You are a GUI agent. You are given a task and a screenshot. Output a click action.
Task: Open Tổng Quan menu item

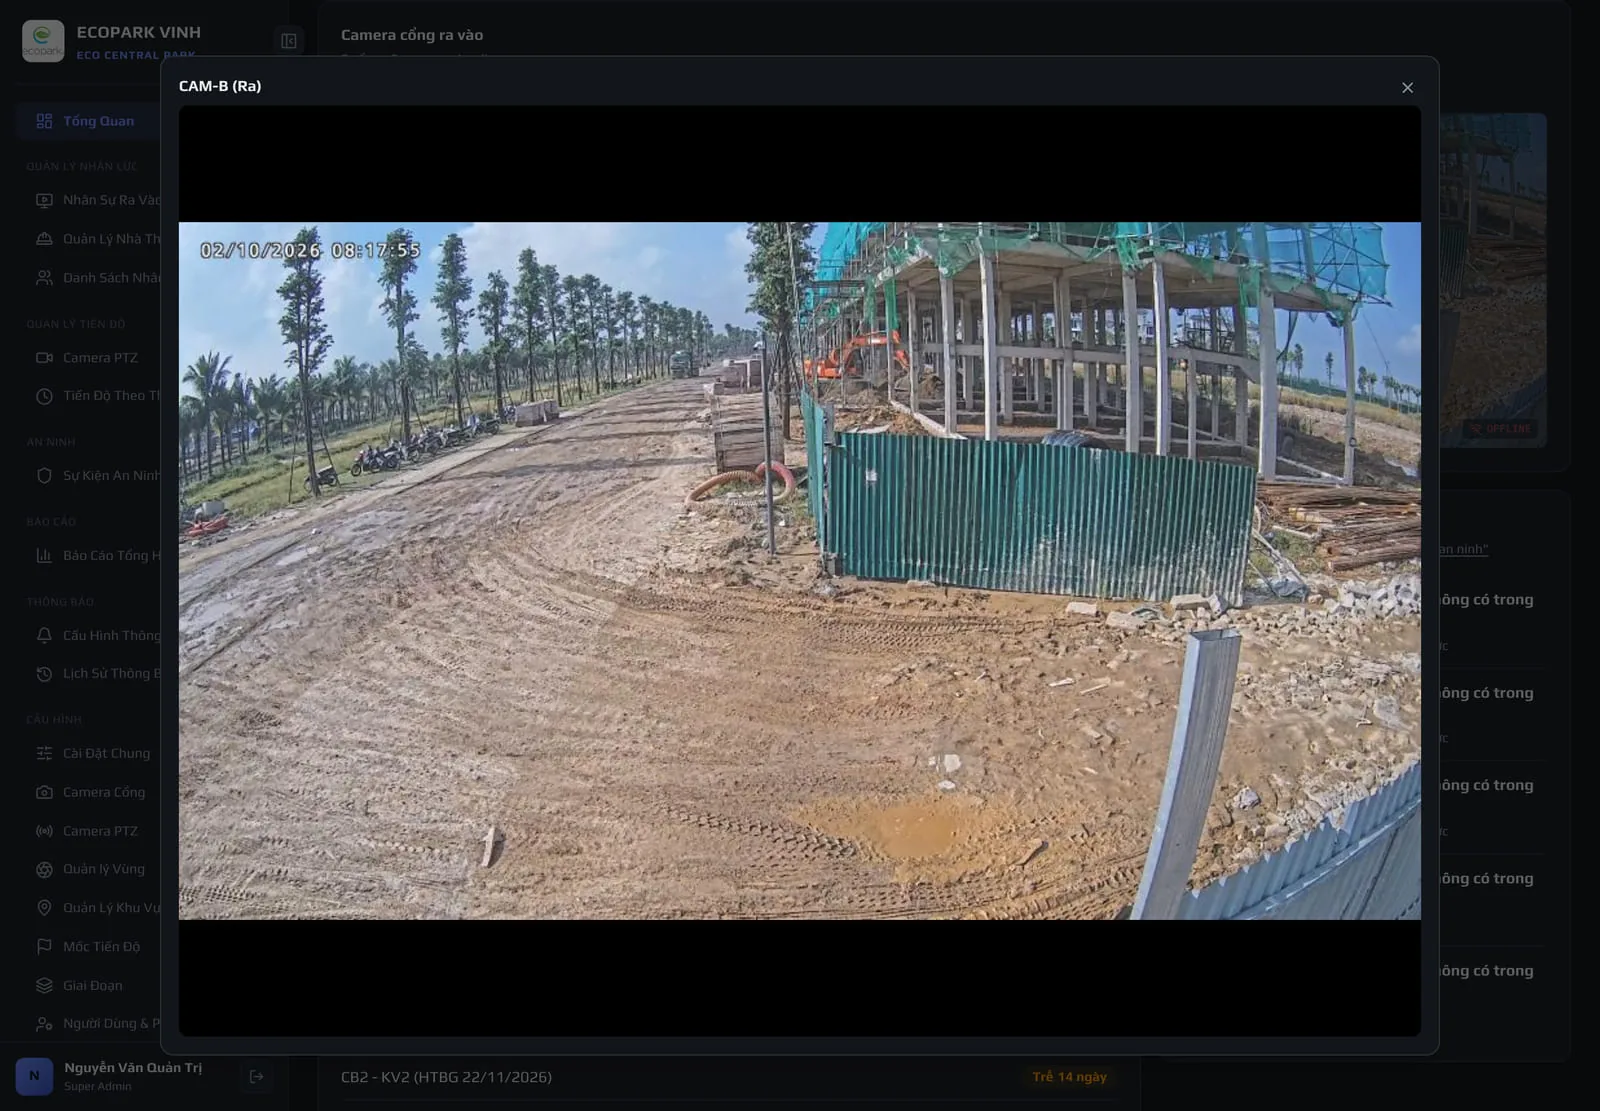pos(88,121)
